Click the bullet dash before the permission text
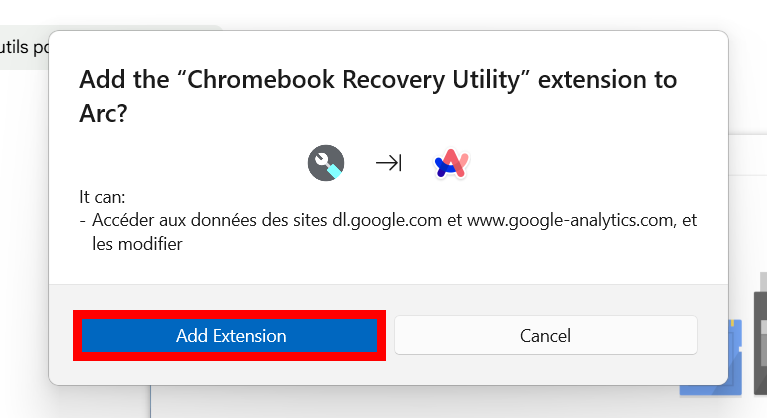 point(82,220)
